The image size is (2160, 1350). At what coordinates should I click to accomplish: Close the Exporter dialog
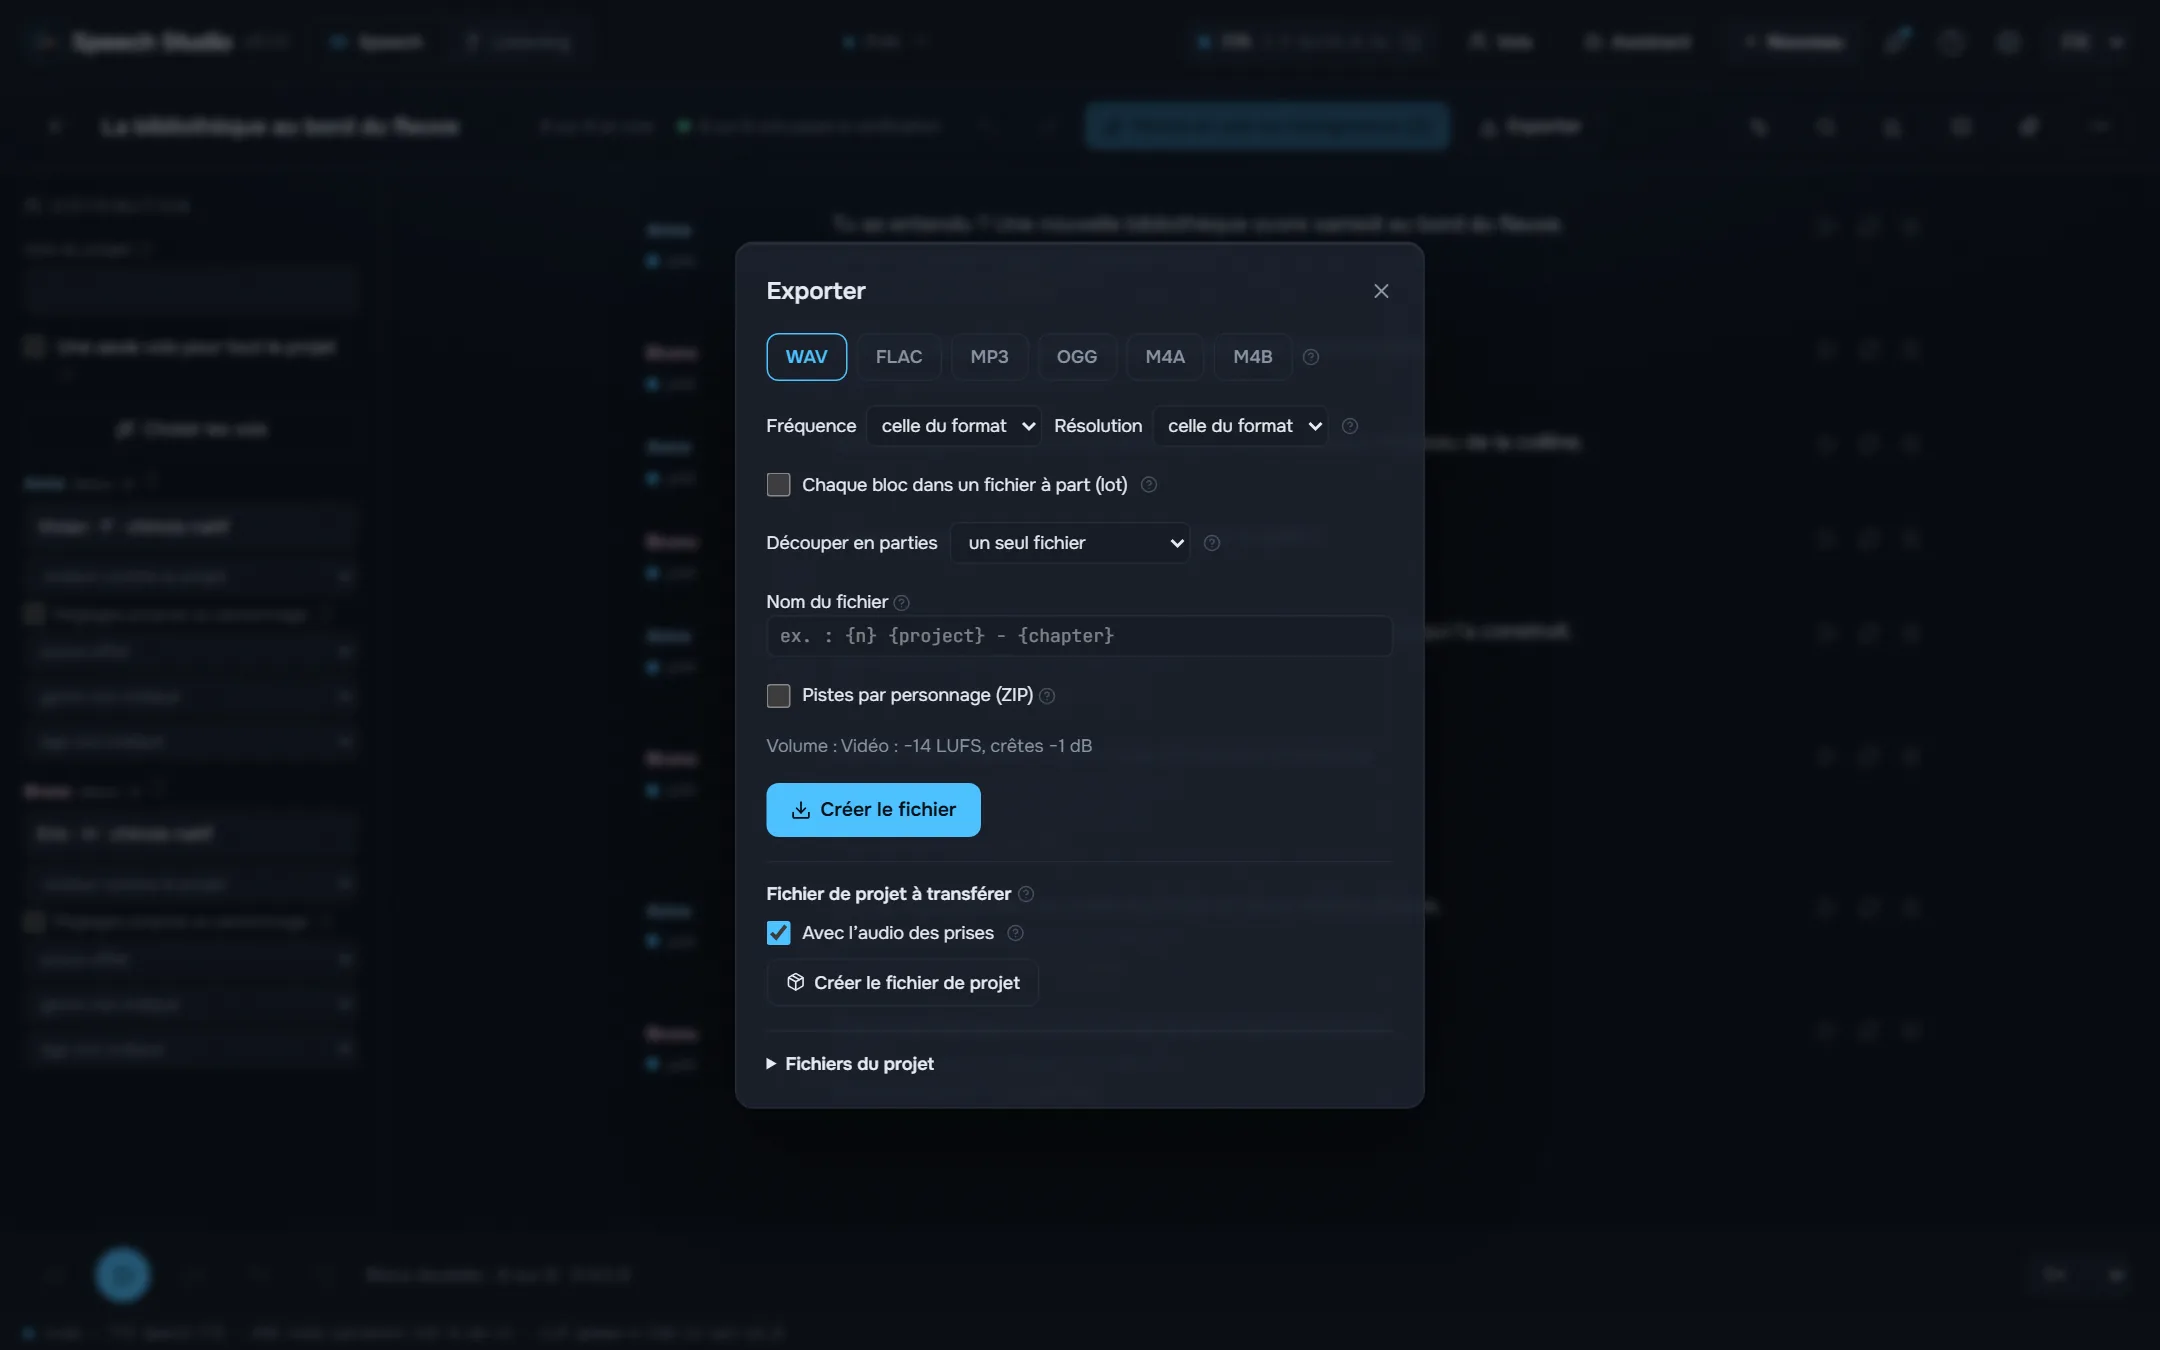click(x=1381, y=291)
